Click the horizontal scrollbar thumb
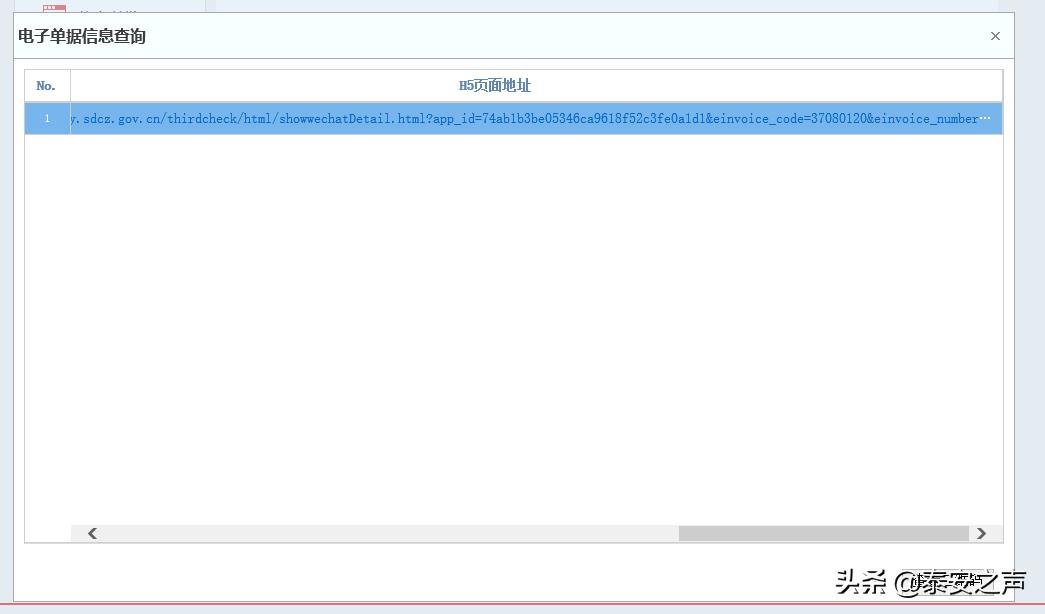Viewport: 1045px width, 614px height. [x=823, y=533]
